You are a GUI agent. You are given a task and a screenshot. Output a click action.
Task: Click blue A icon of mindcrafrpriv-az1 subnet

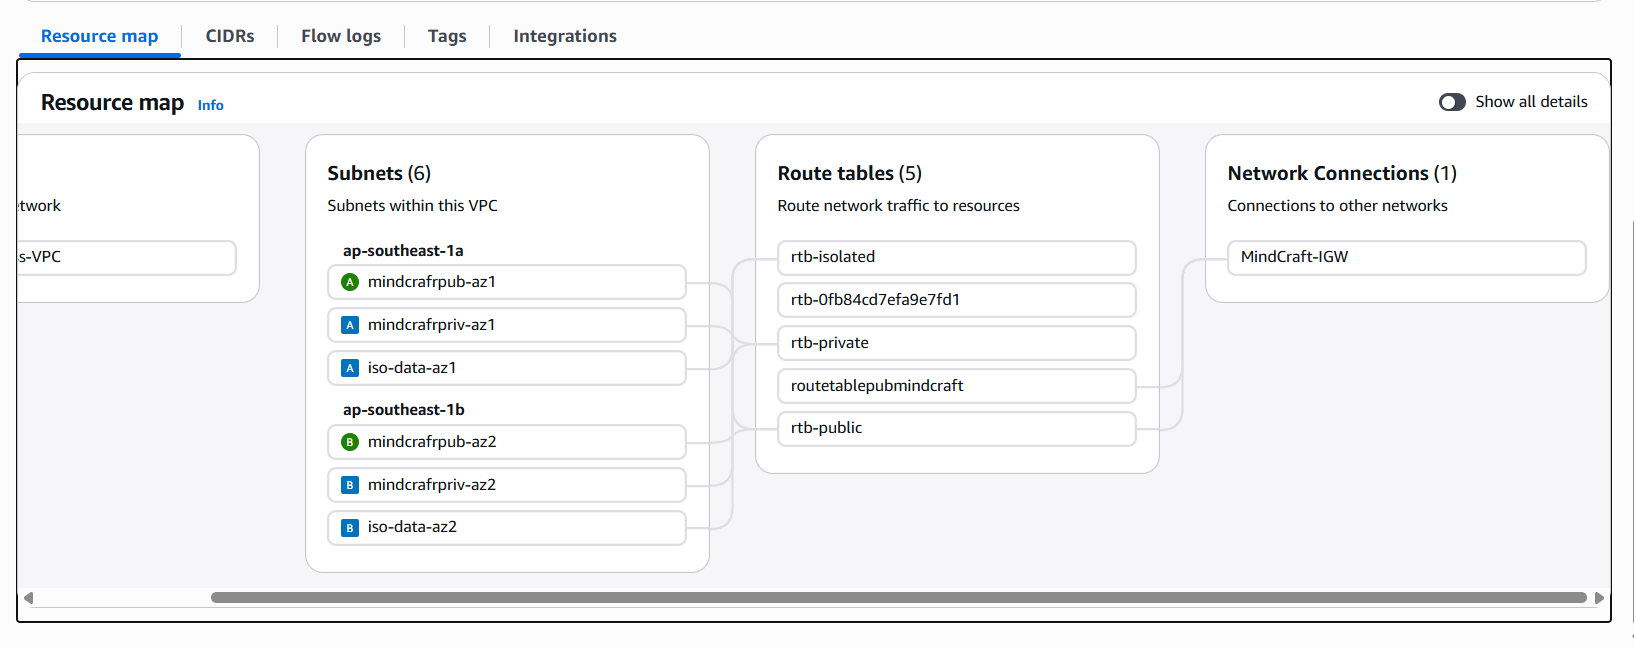coord(350,325)
